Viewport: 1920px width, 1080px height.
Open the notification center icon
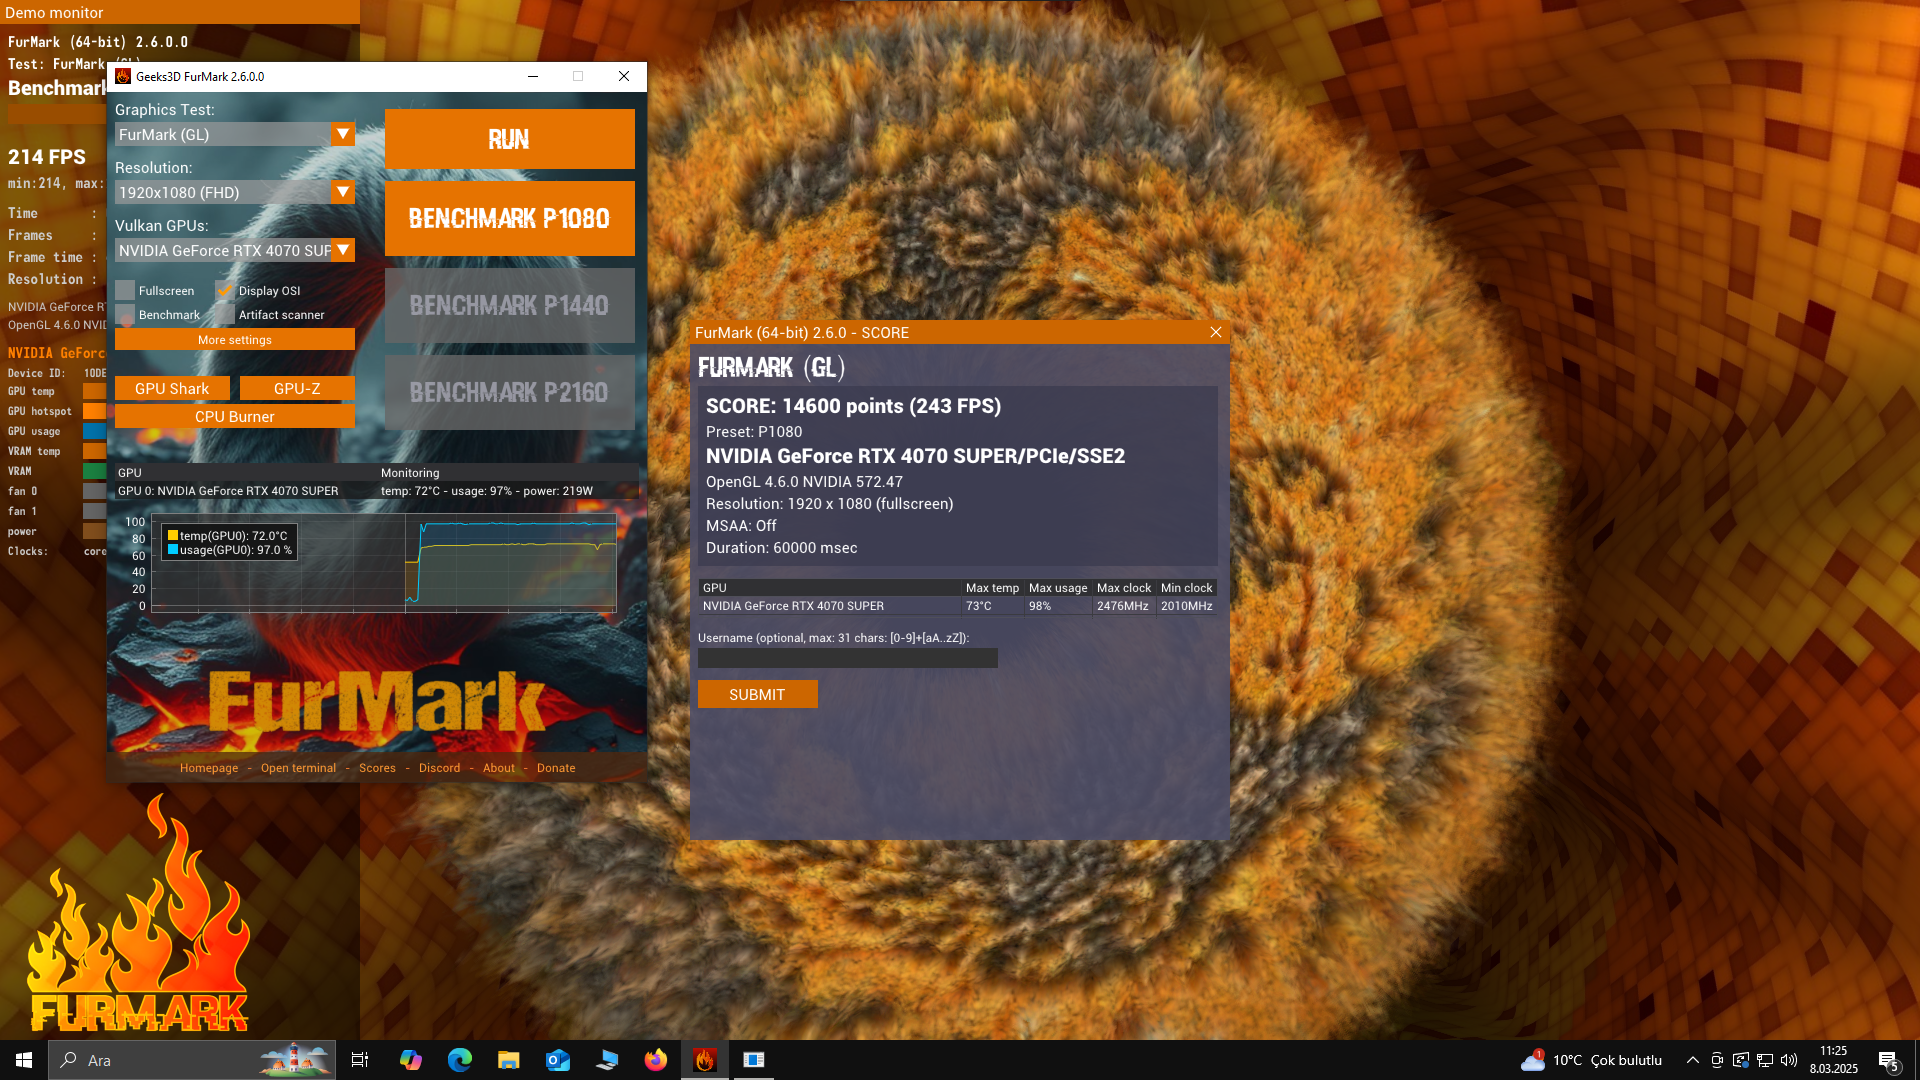[1888, 1060]
